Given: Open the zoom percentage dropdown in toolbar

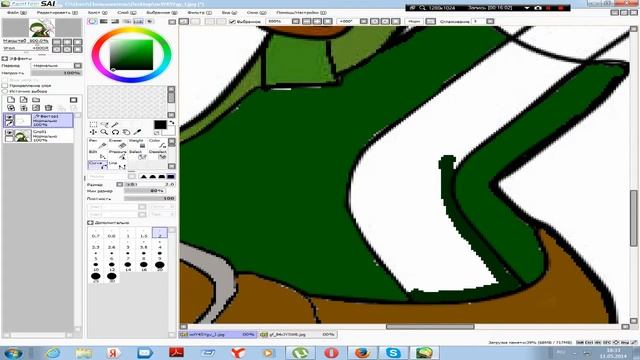Looking at the screenshot, I should coord(296,21).
